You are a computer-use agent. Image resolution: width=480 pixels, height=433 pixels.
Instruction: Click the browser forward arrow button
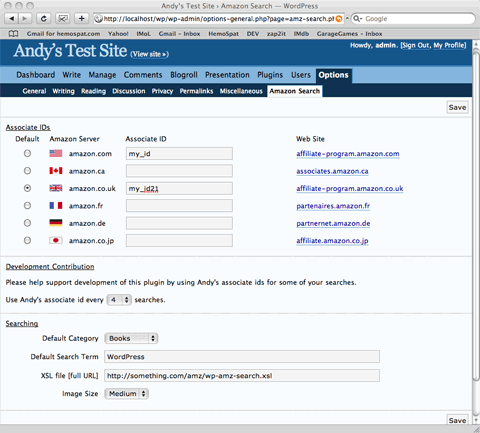pyautogui.click(x=25, y=19)
